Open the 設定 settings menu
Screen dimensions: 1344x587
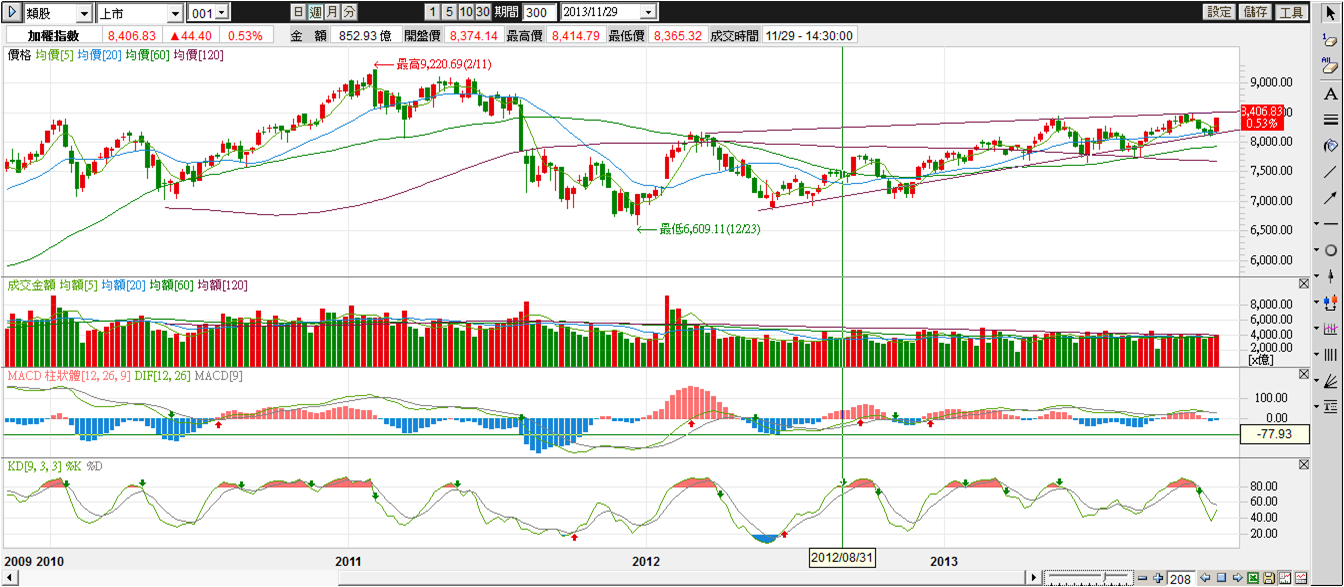pos(1220,12)
